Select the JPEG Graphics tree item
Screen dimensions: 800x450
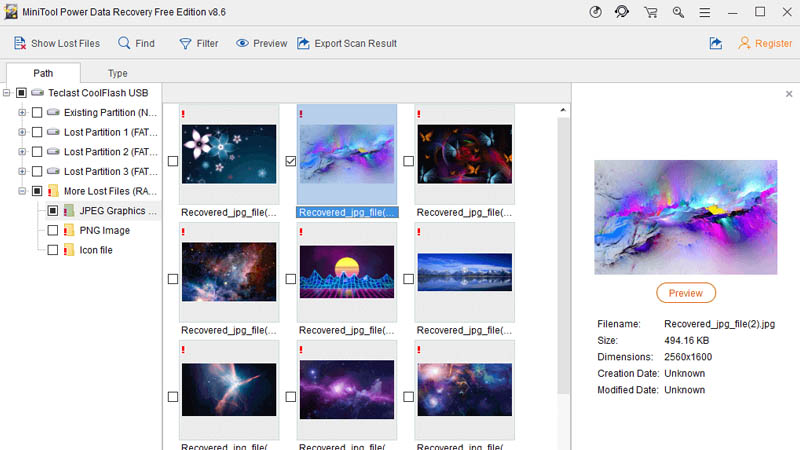pyautogui.click(x=118, y=211)
